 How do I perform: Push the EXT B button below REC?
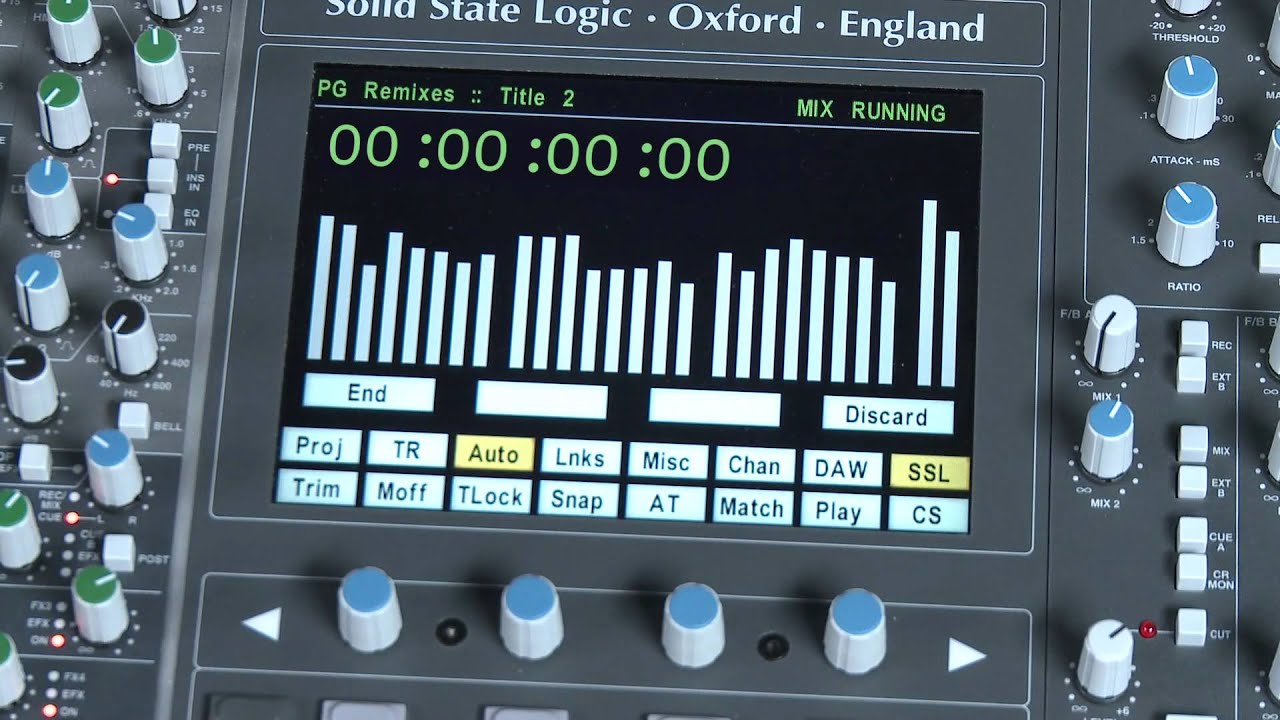[x=1192, y=375]
